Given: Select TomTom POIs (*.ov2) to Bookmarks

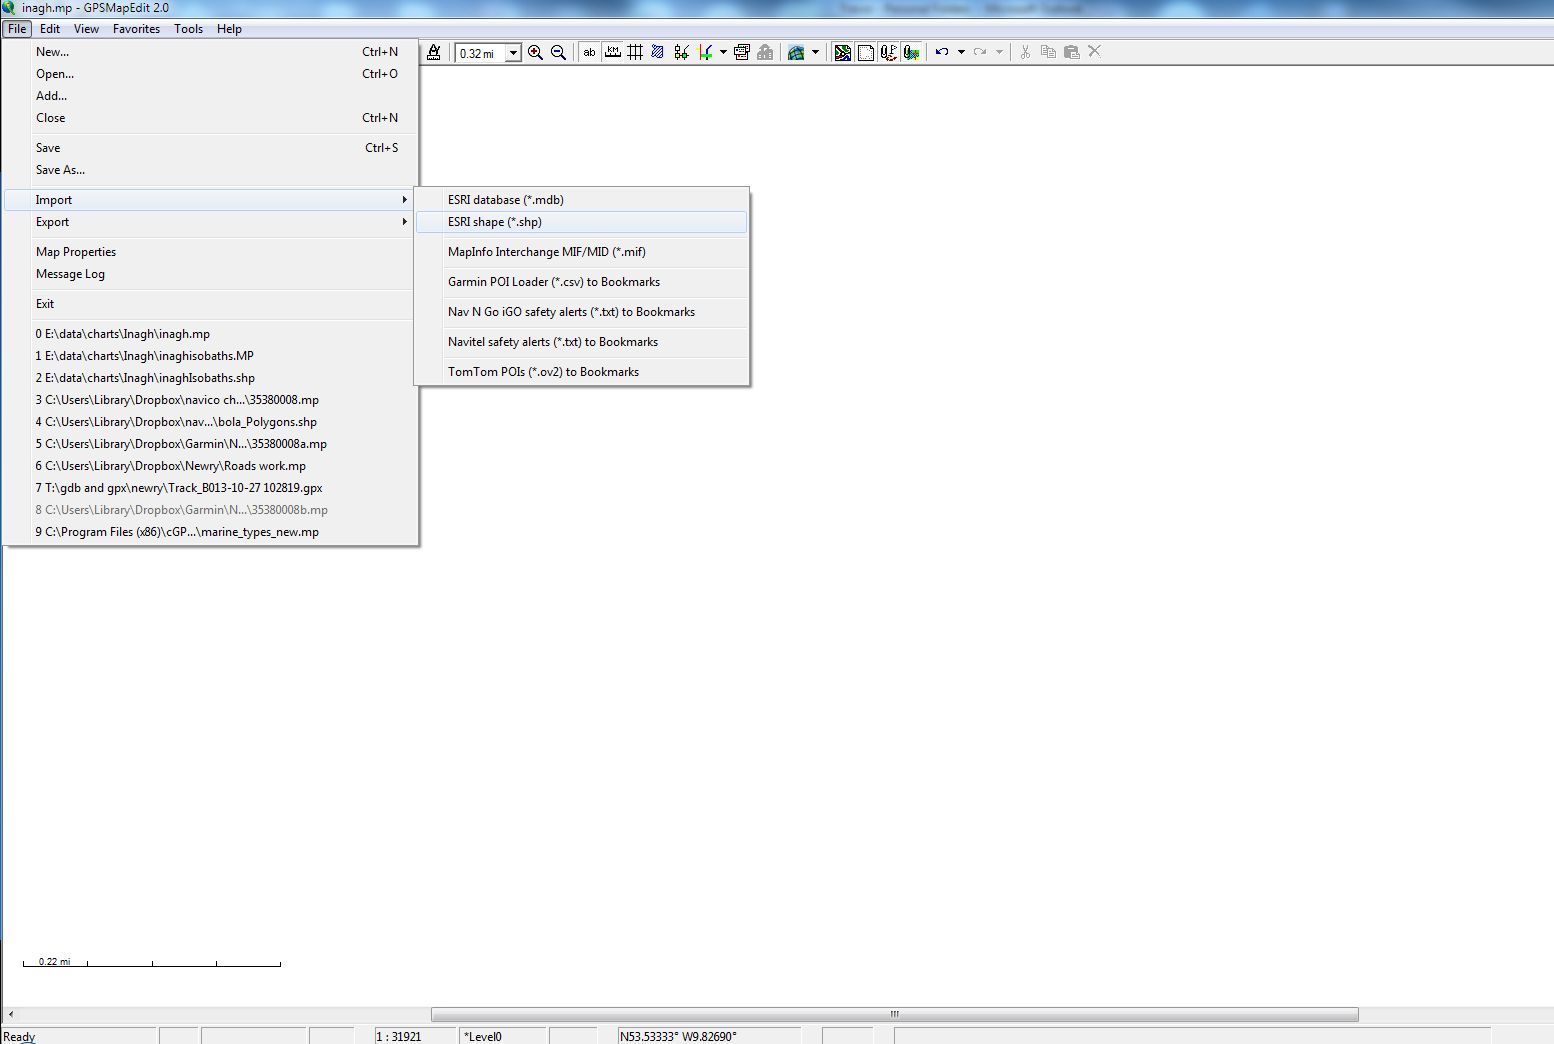Looking at the screenshot, I should 582,372.
